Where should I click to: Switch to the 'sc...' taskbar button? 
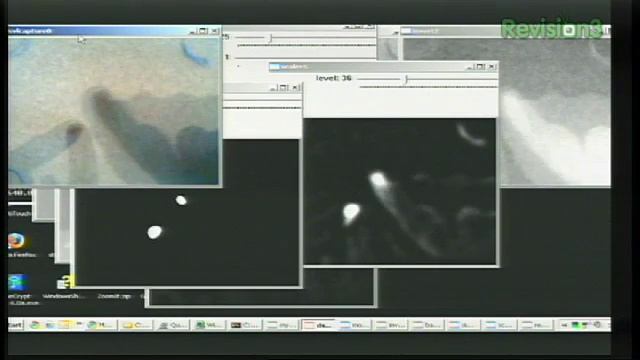[x=499, y=325]
